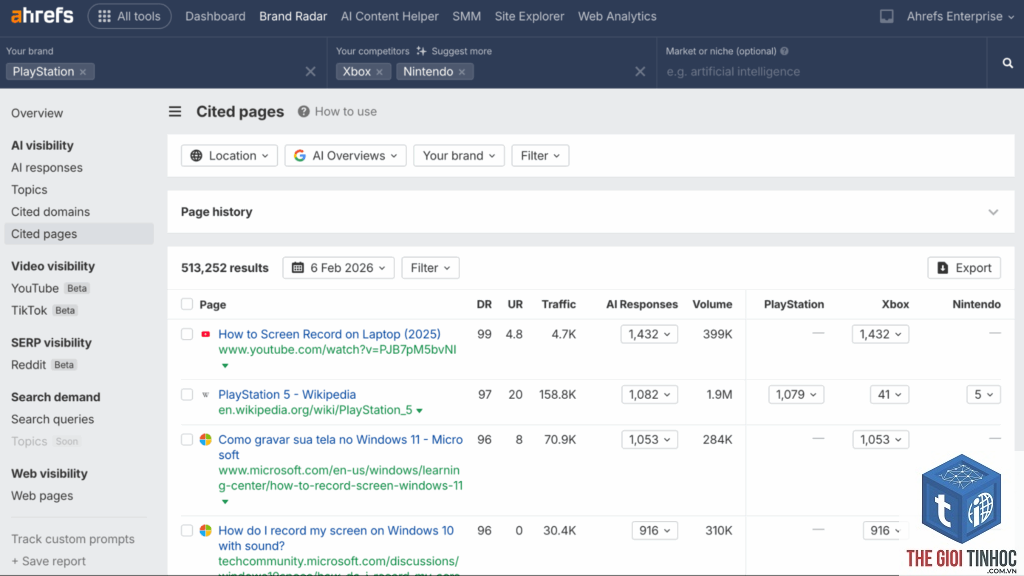This screenshot has height=576, width=1024.
Task: Select the Como gravar sua tela row checkbox
Action: tap(187, 440)
